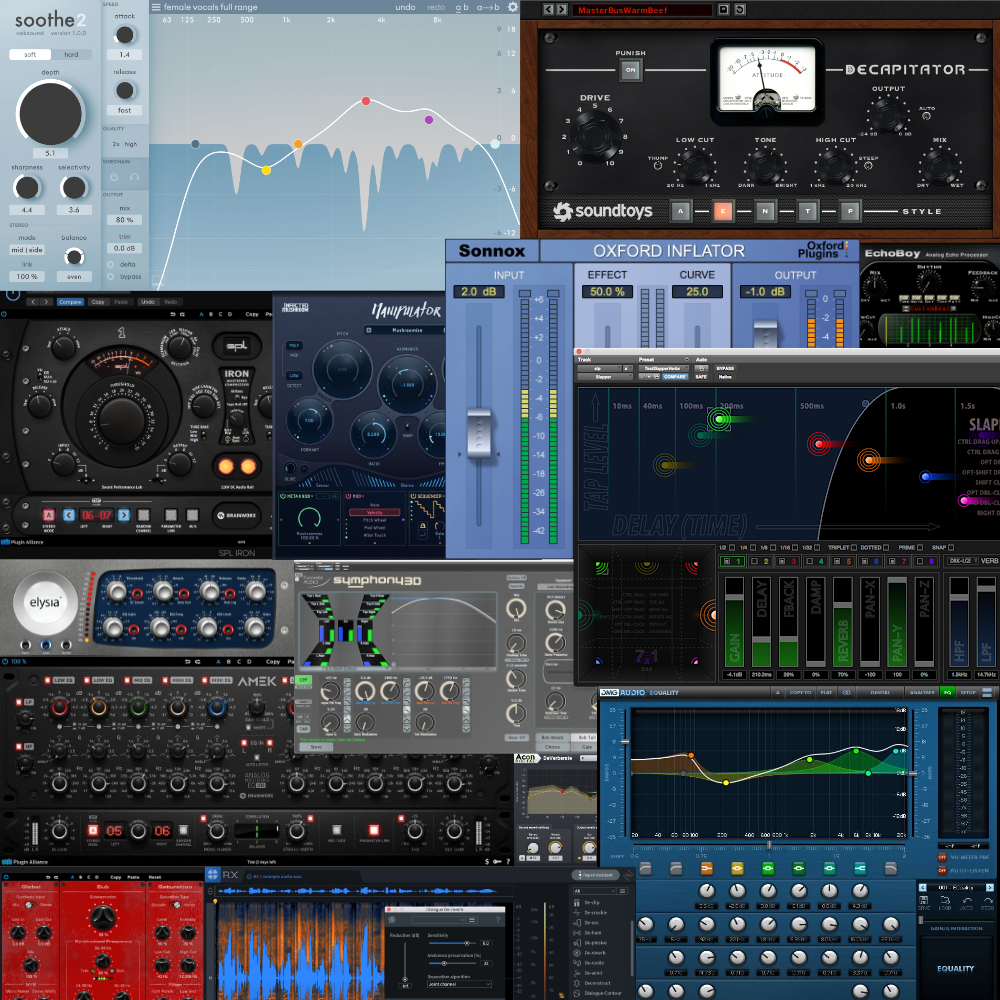Click the RX icon in the RX title bar

tap(214, 874)
